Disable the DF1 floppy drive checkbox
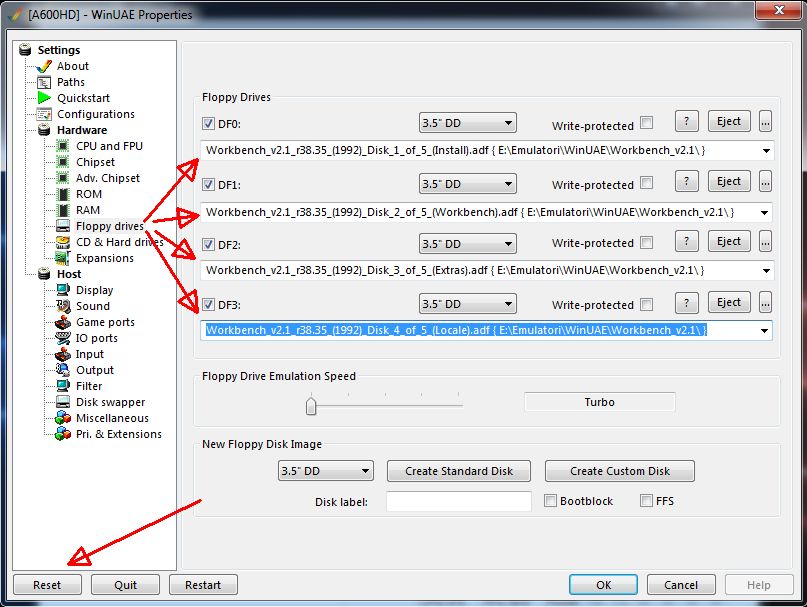Screen dimensions: 807x607 208,185
